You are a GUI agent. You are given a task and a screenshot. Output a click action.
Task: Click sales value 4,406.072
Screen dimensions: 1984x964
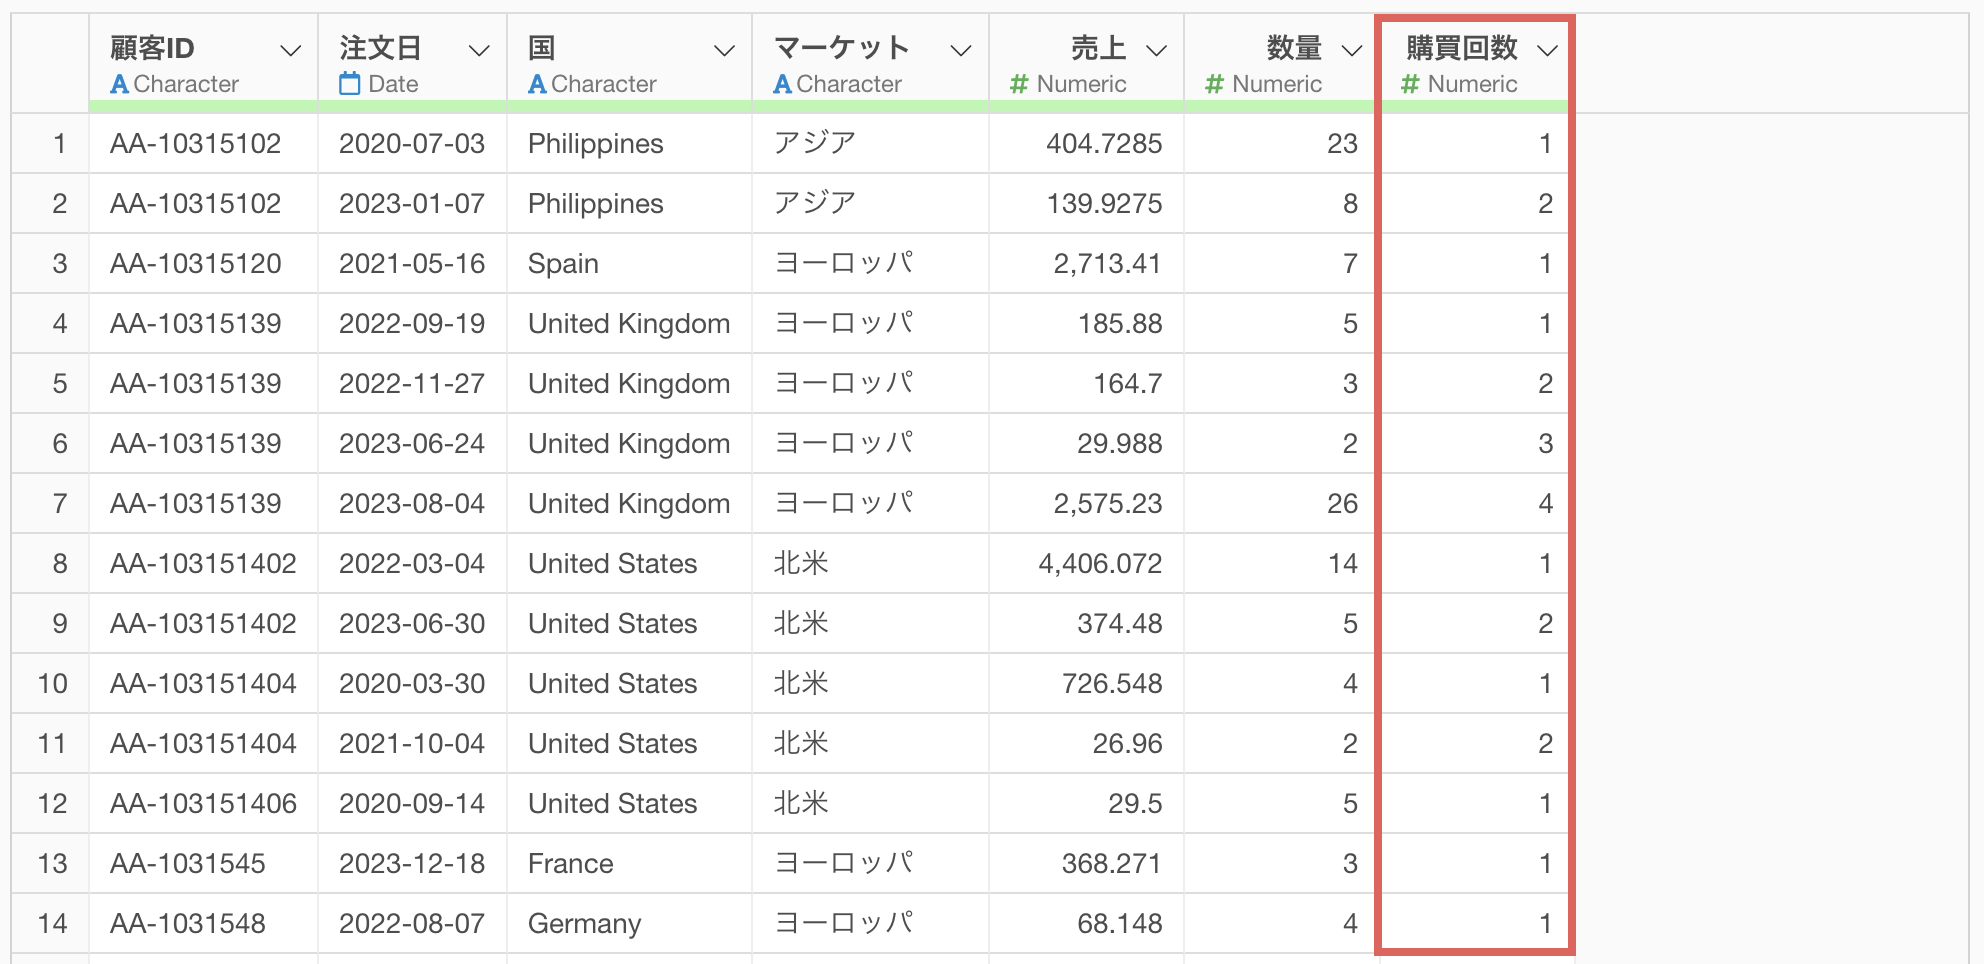click(x=1100, y=564)
